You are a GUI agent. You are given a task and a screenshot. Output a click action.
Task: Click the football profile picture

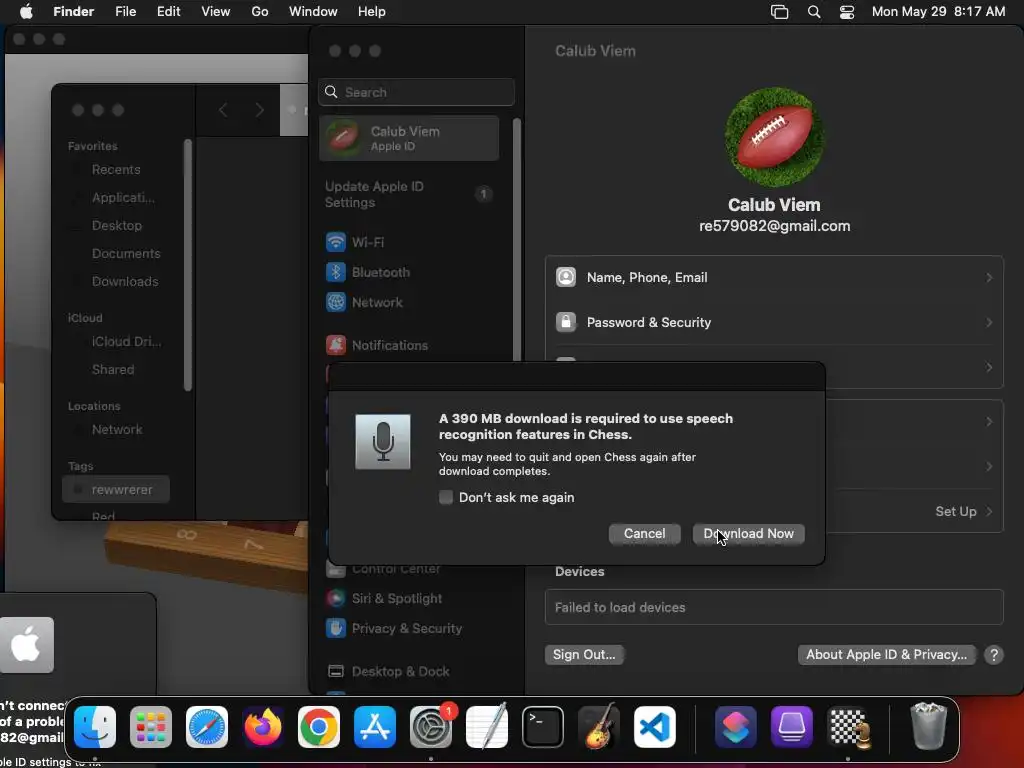tap(774, 136)
